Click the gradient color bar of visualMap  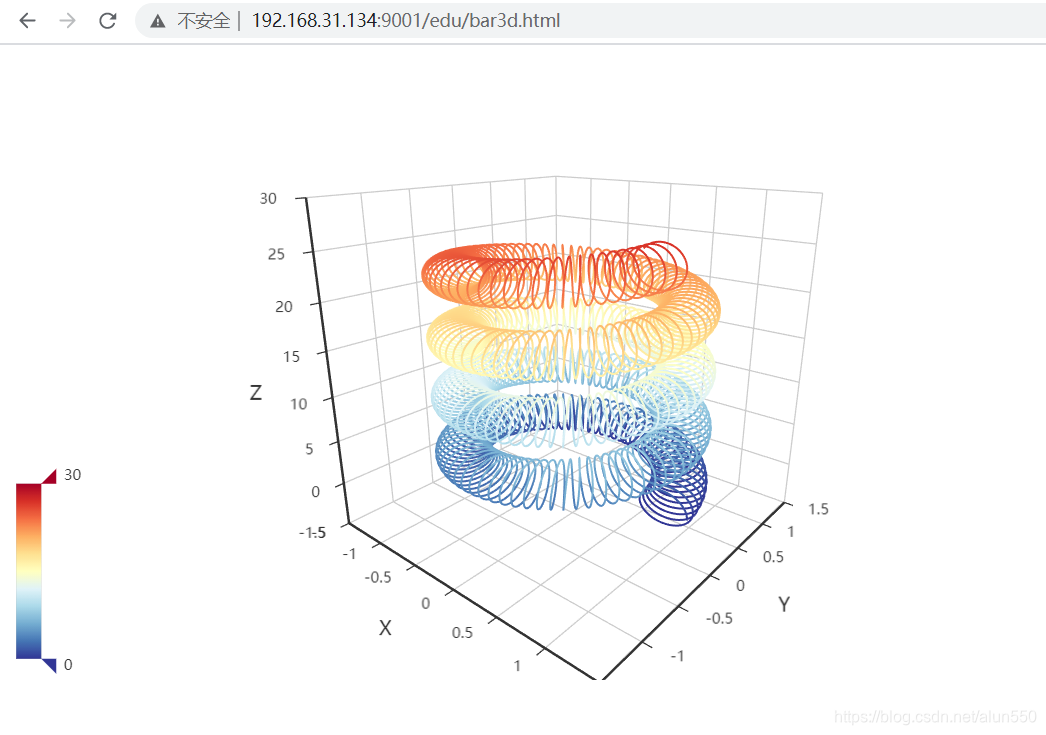click(x=29, y=571)
